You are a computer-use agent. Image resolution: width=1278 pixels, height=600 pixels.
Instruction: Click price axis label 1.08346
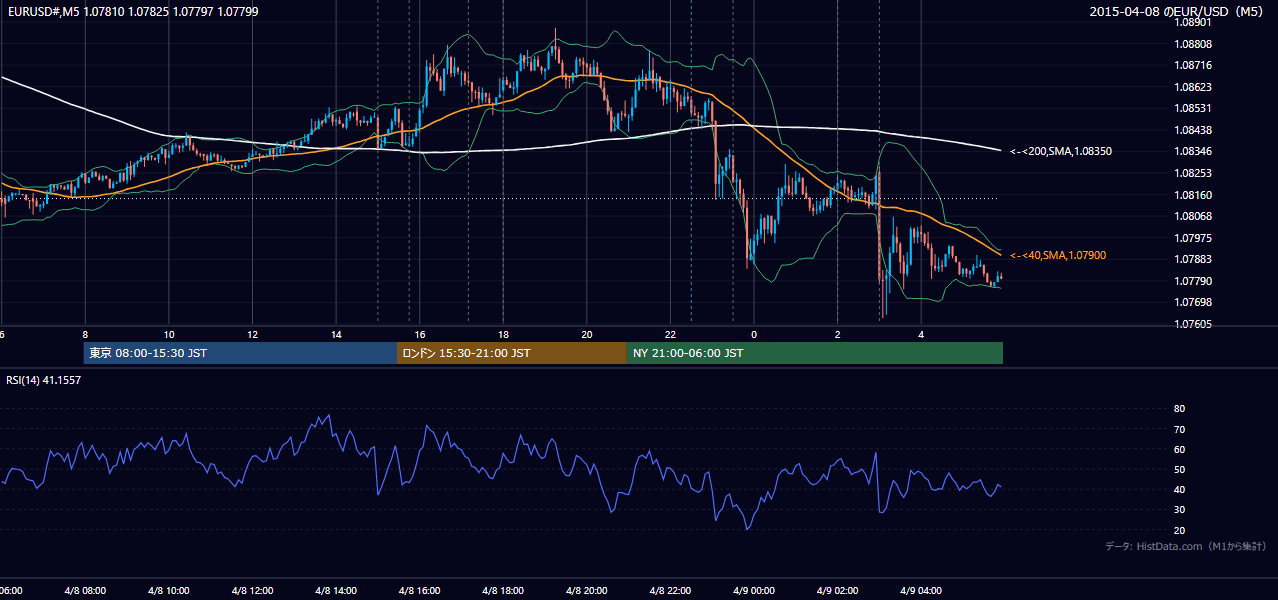[1193, 151]
